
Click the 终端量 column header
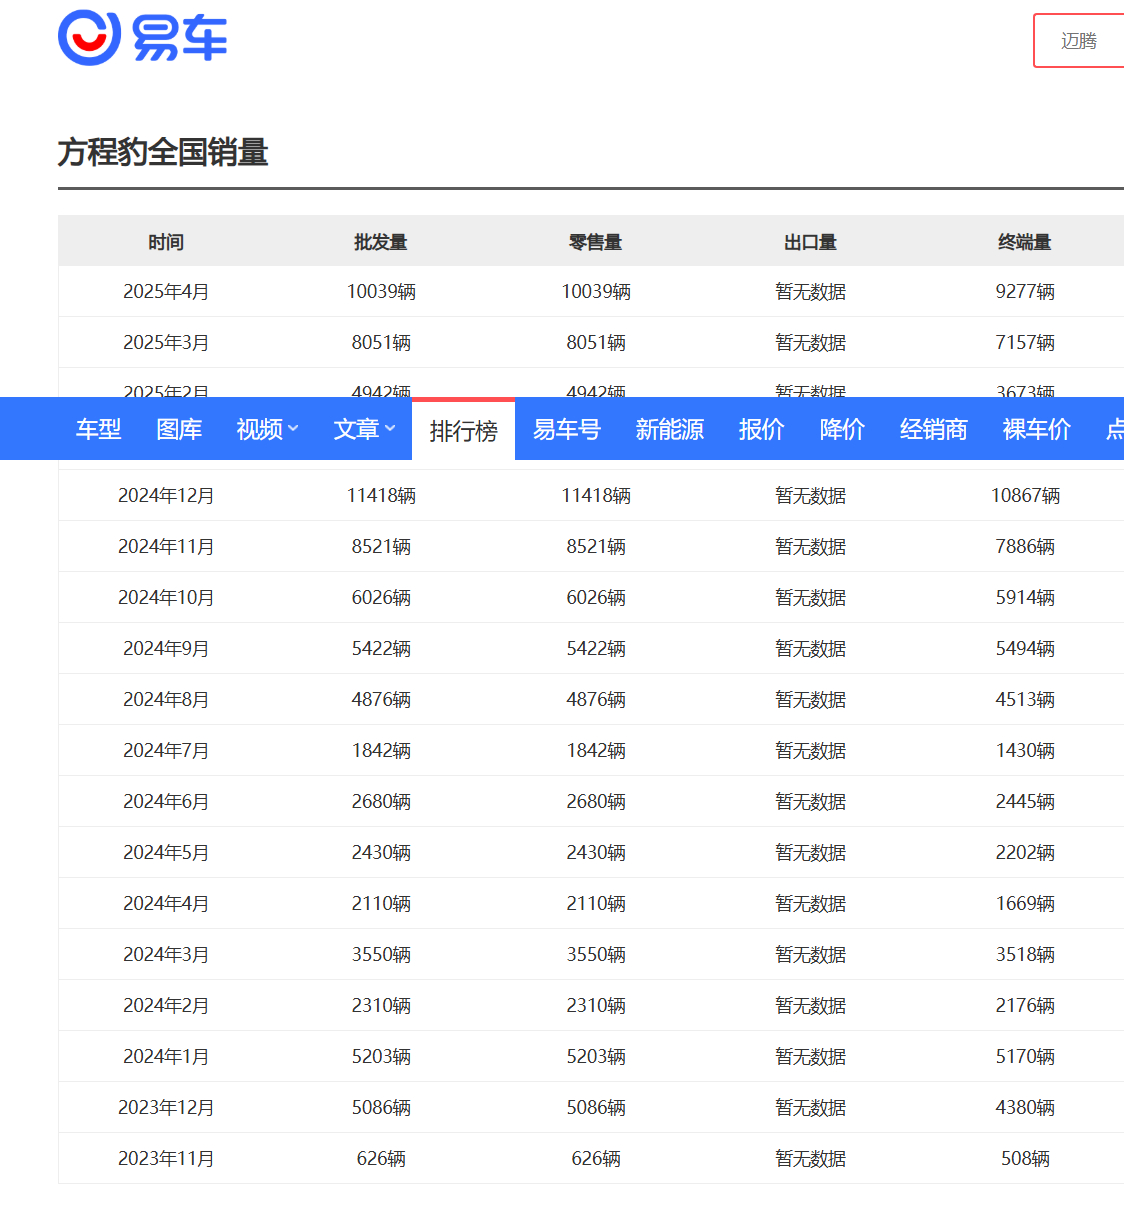[x=1025, y=242]
